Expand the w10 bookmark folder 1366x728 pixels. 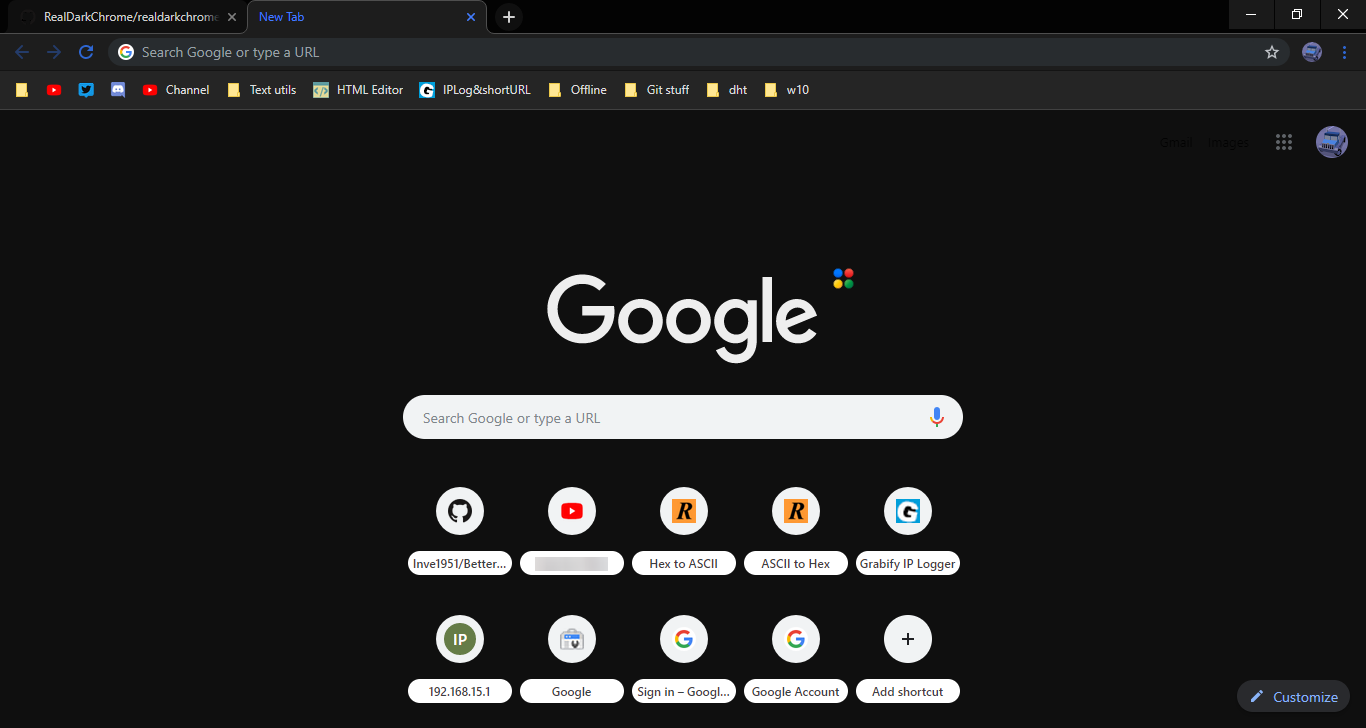coord(786,90)
